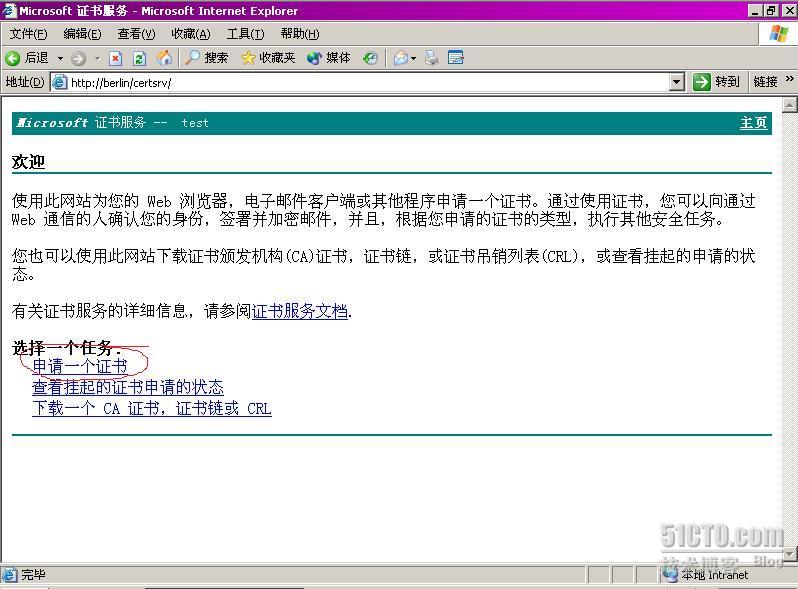
Task: Click the page icon in address bar
Action: click(x=60, y=82)
